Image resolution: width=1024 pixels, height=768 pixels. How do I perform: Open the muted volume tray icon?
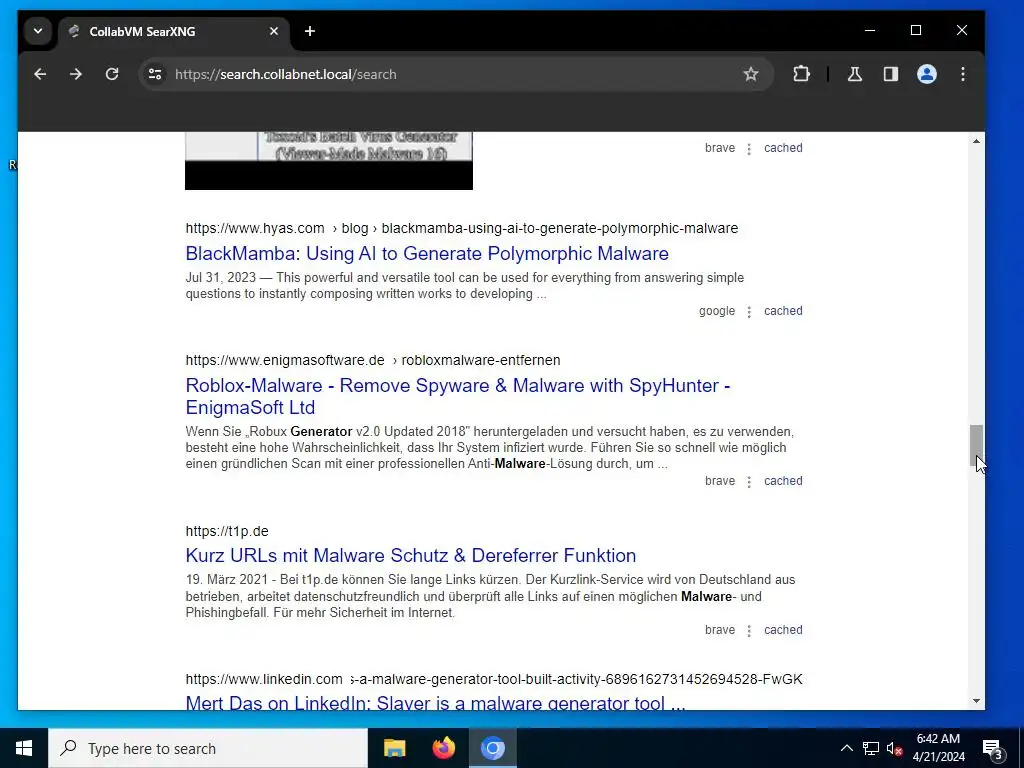[x=894, y=748]
